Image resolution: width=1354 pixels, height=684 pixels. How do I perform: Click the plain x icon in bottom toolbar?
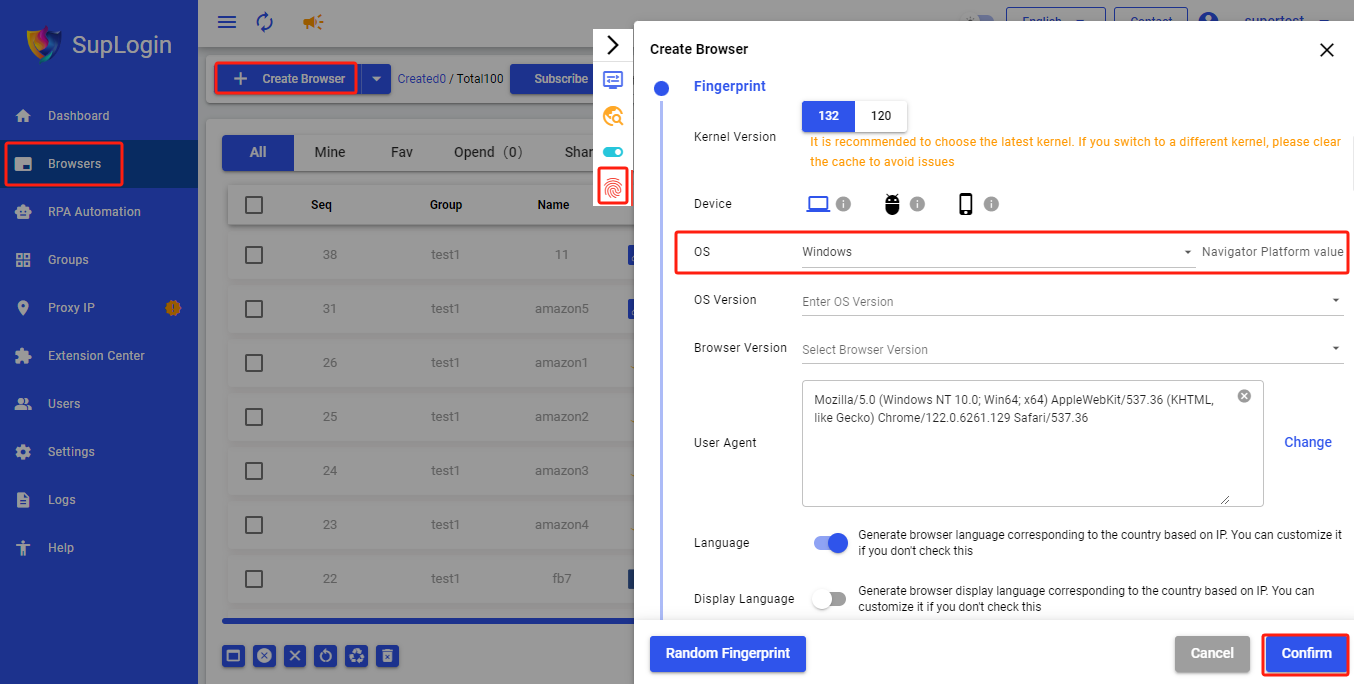coord(295,656)
